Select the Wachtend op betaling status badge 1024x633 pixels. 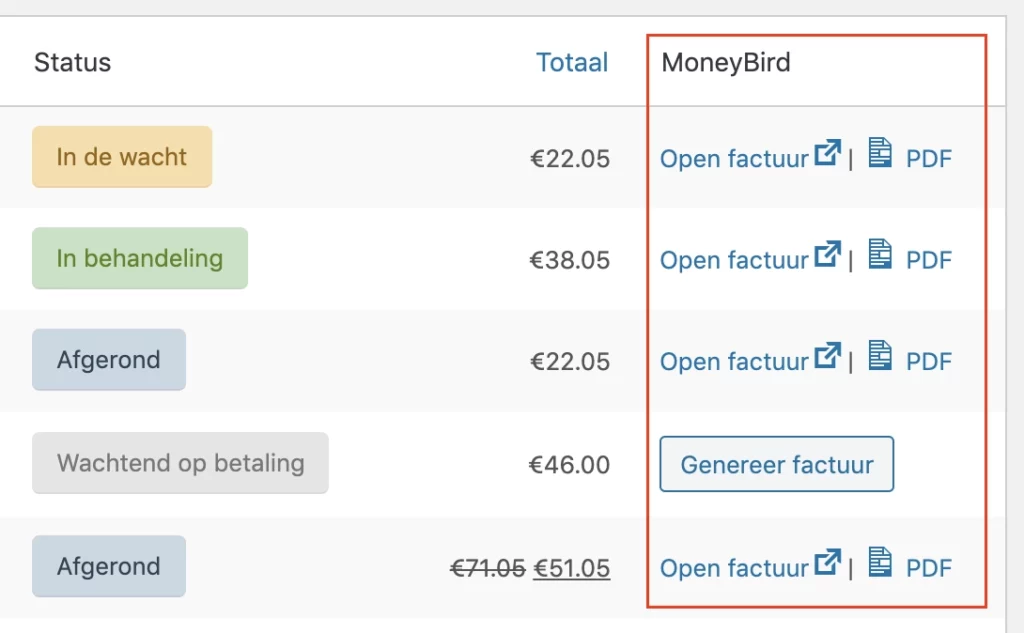[180, 463]
